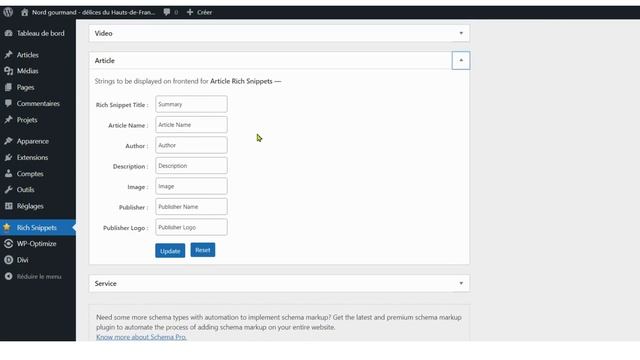The image size is (640, 360).
Task: Focus the Image input field
Action: [191, 186]
